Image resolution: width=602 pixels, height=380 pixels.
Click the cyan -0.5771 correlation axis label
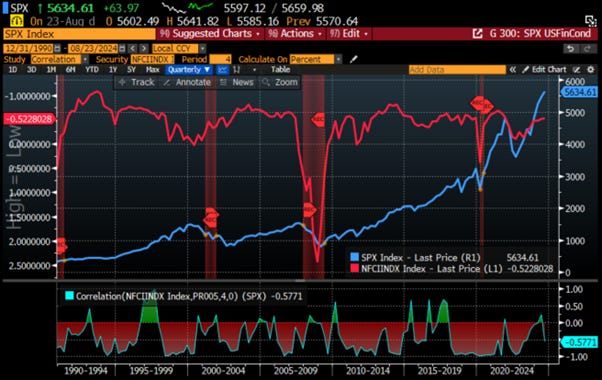coord(580,342)
